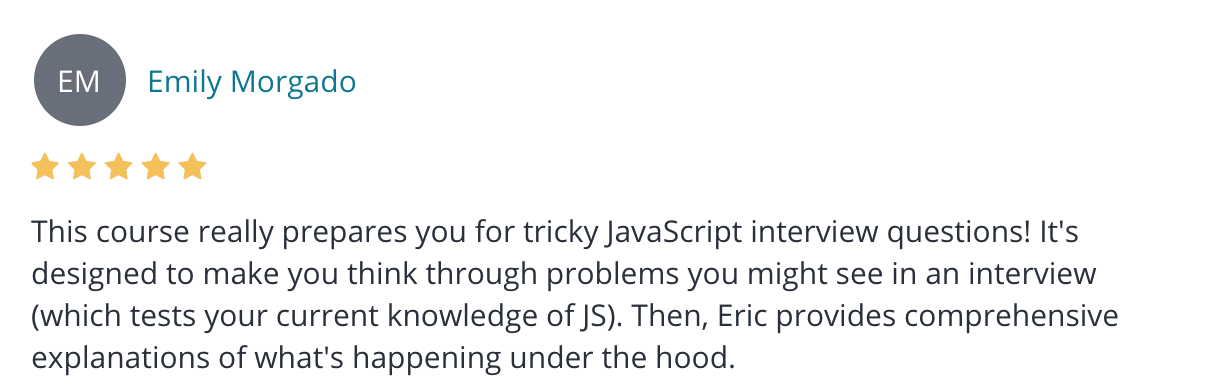1220x392 pixels.
Task: Click the initials 'EM' inside avatar
Action: click(x=80, y=81)
